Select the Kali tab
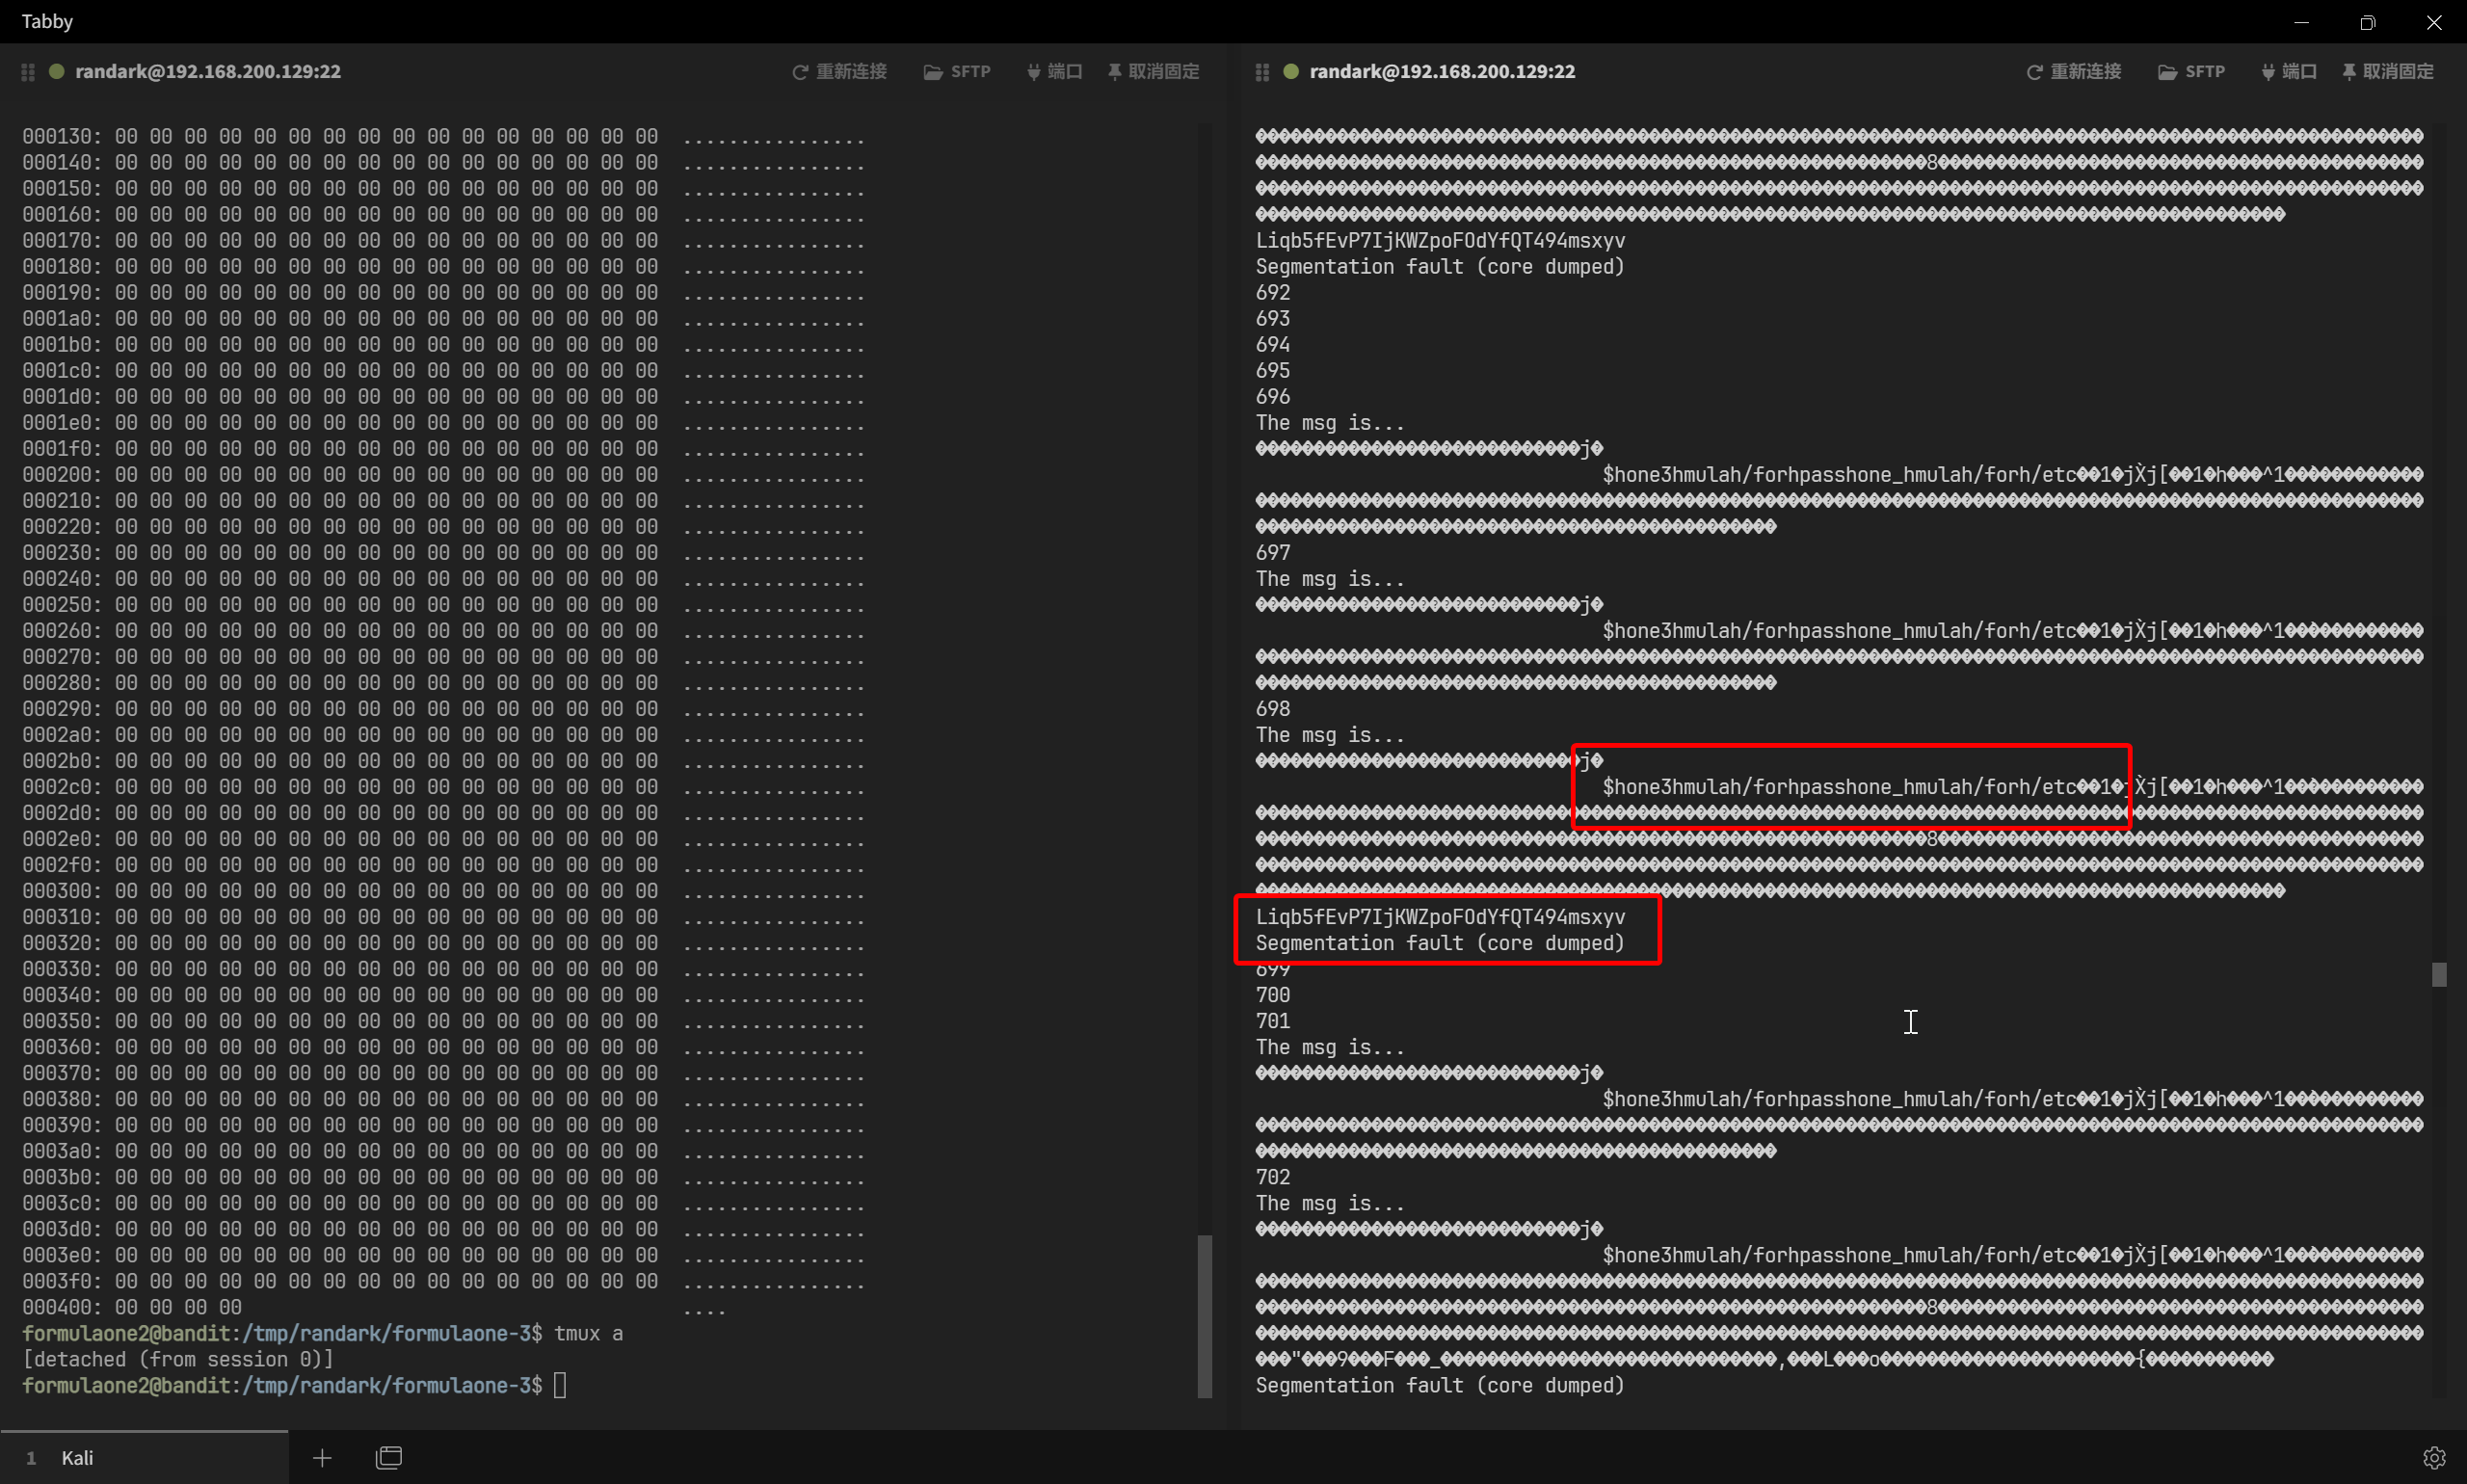 click(145, 1457)
